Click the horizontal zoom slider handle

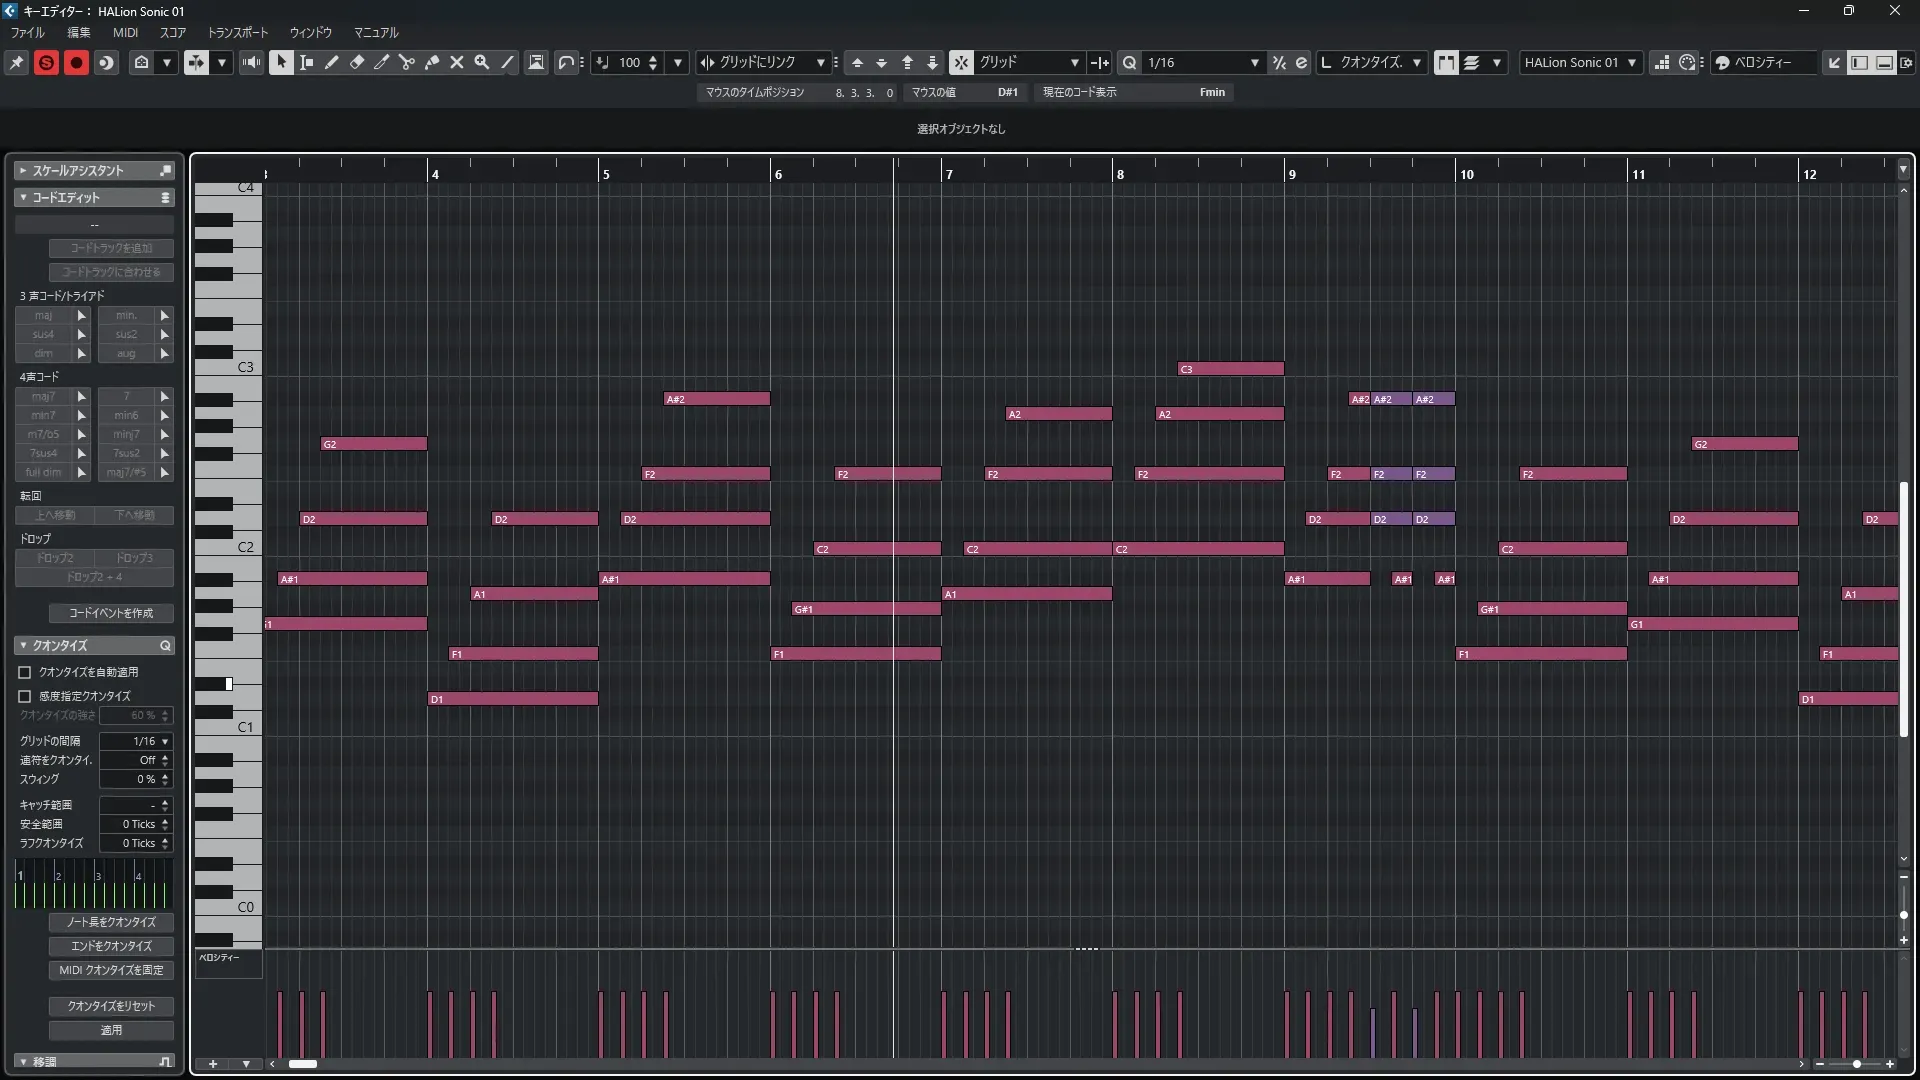coord(1857,1064)
